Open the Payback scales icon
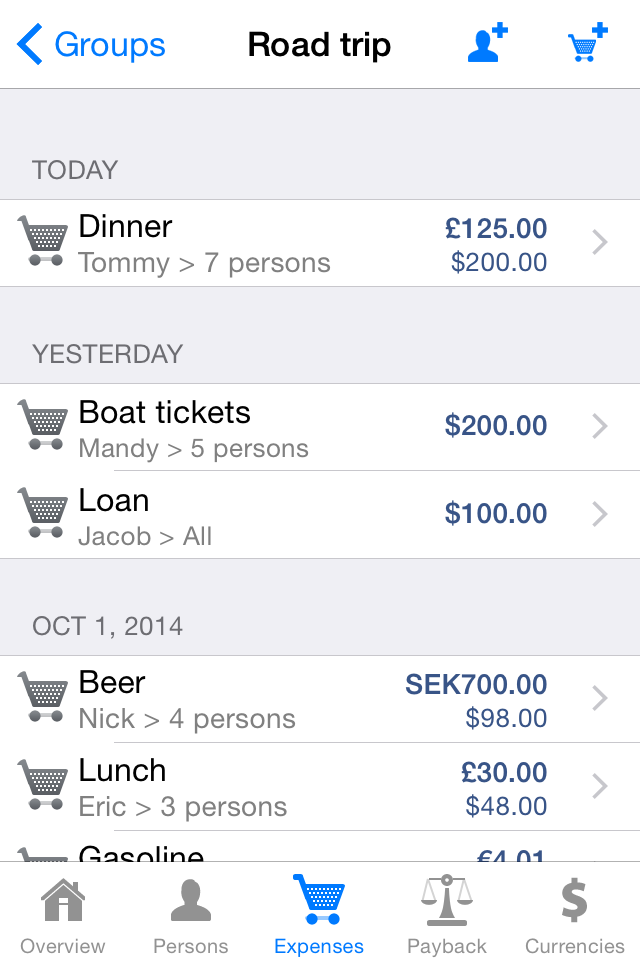Image resolution: width=640 pixels, height=960 pixels. coord(447,899)
